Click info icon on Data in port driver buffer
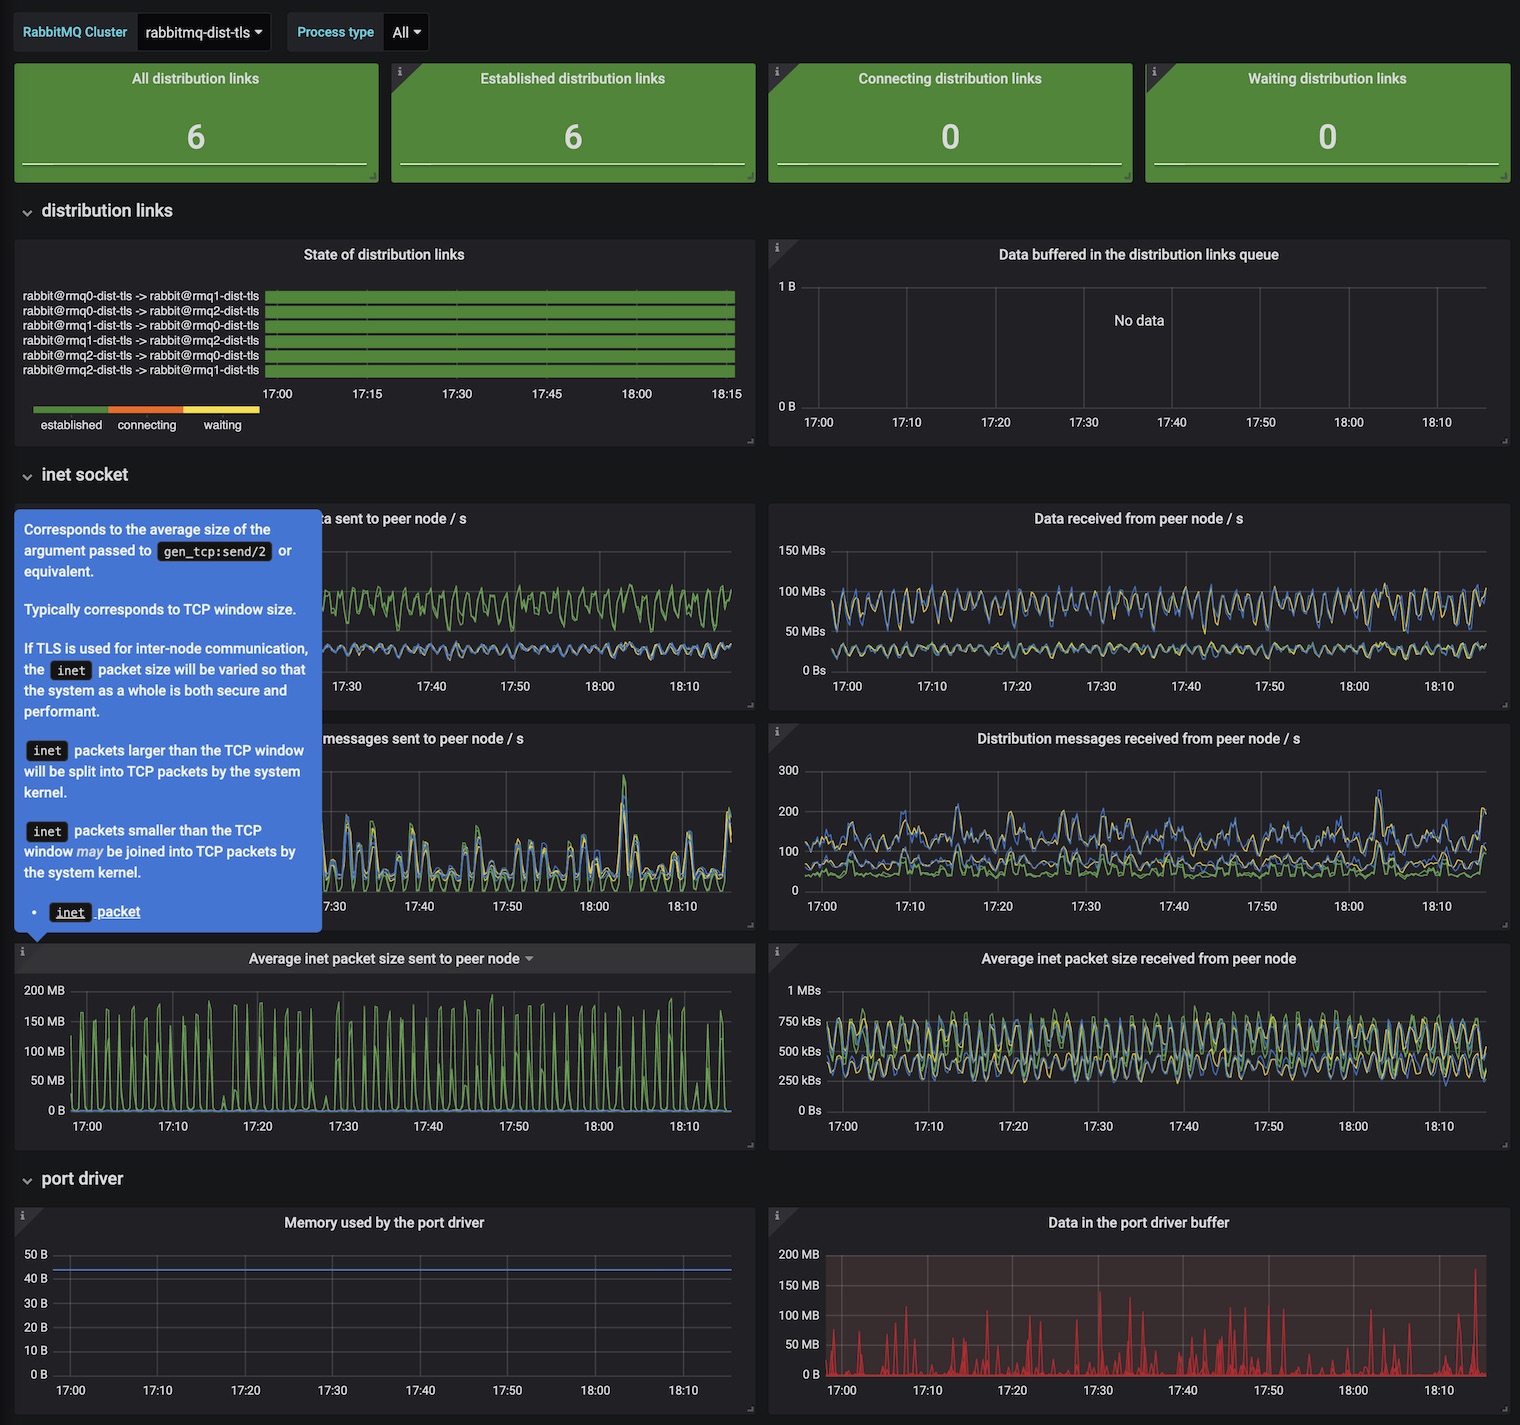Image resolution: width=1520 pixels, height=1425 pixels. coord(777,1215)
